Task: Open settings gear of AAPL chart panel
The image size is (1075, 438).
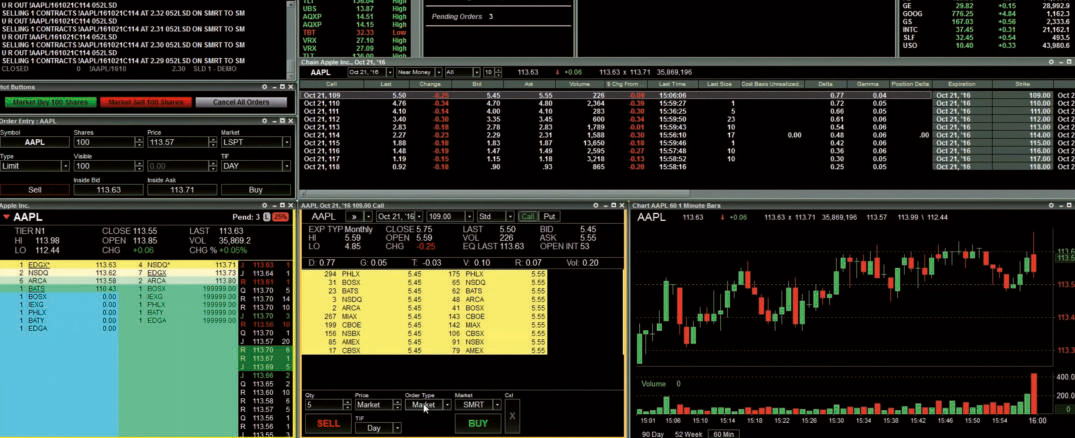Action: (1050, 205)
